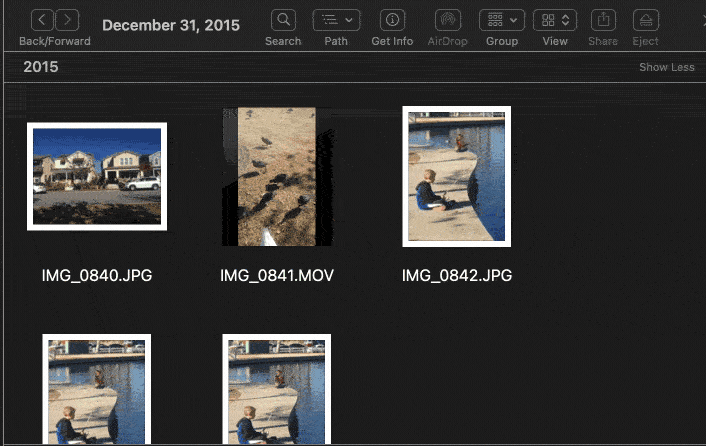Select the IMG_0841.MOV video thumbnail
This screenshot has width=706, height=446.
(277, 176)
